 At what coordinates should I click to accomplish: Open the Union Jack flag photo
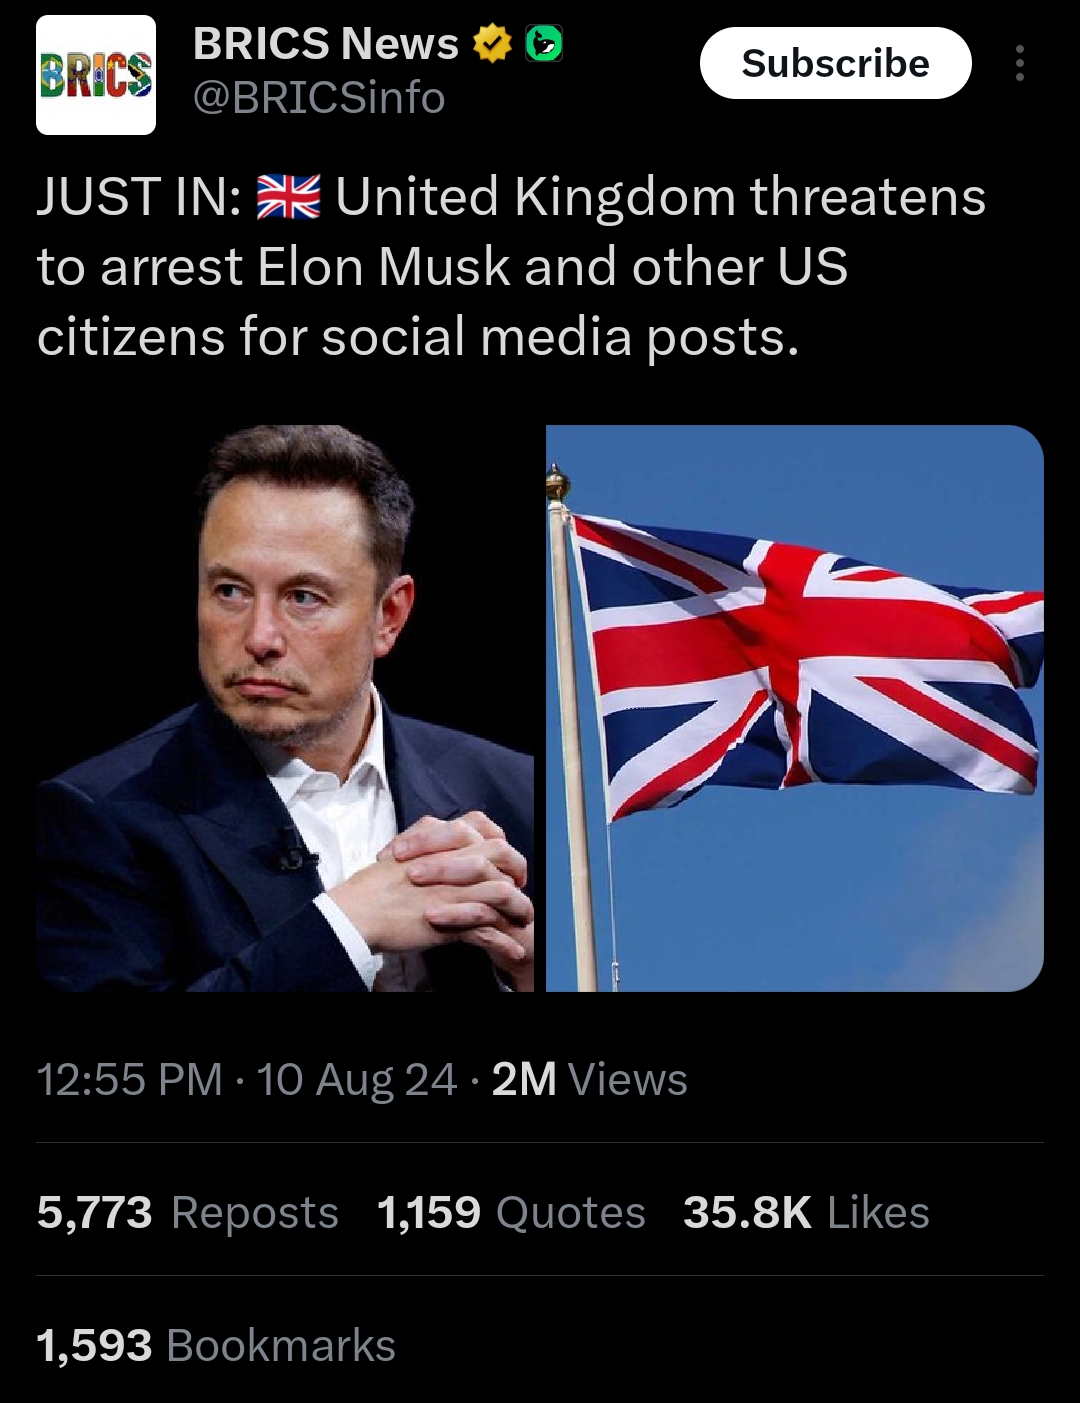(x=795, y=708)
